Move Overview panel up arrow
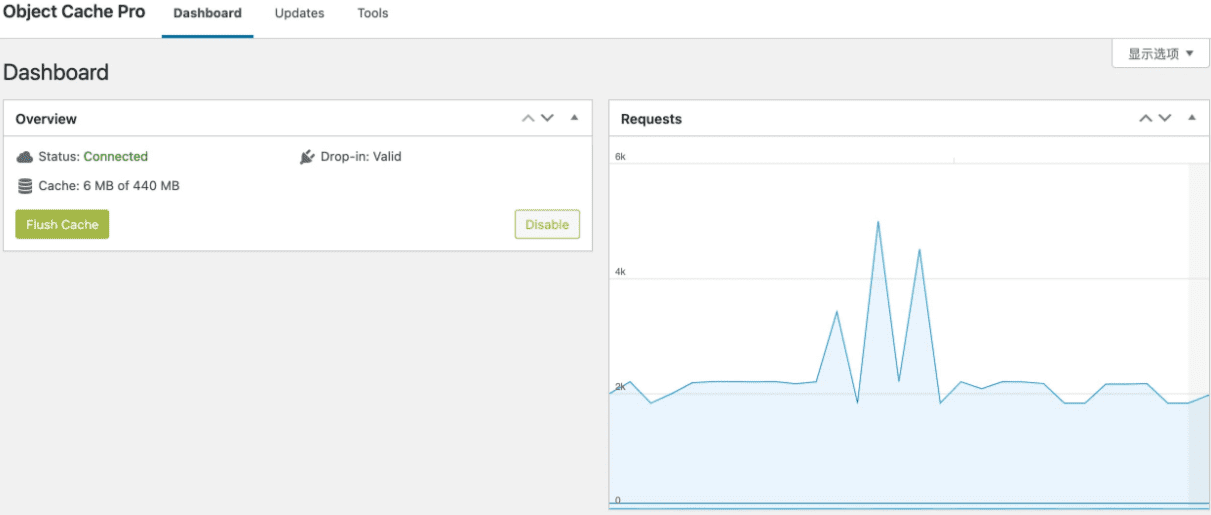Image resolution: width=1211 pixels, height=515 pixels. [x=528, y=118]
